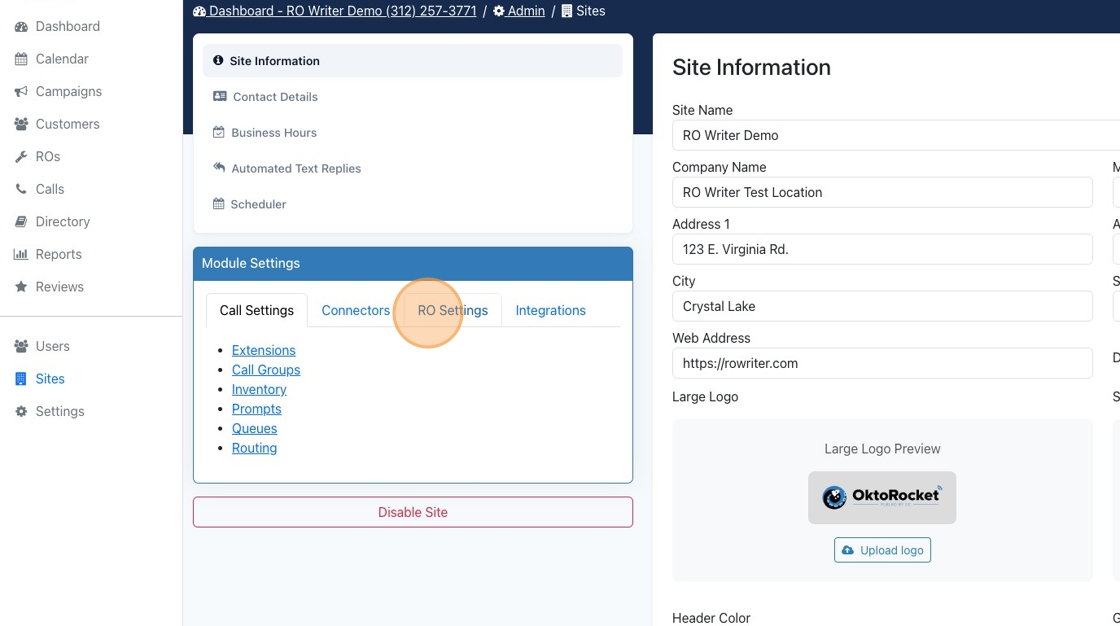Switch to the RO Settings tab
The width and height of the screenshot is (1120, 626).
point(453,310)
